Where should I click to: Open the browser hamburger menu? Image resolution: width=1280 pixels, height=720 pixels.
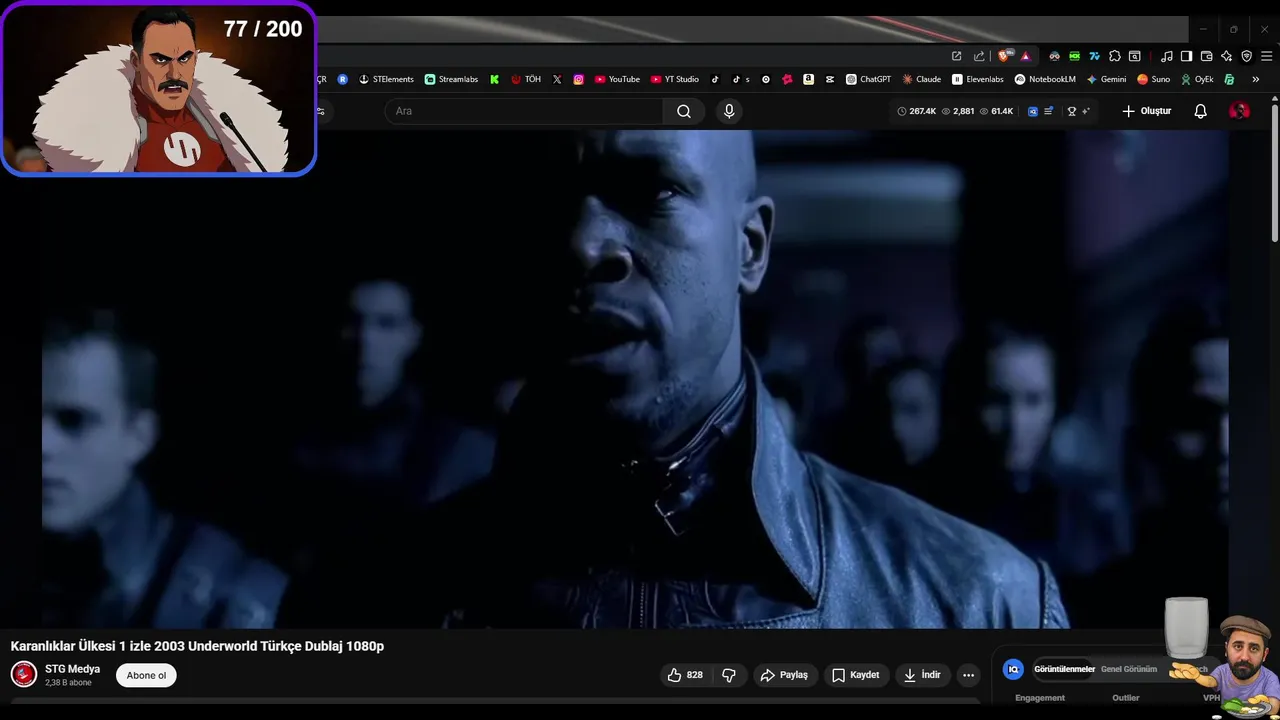pos(1266,56)
